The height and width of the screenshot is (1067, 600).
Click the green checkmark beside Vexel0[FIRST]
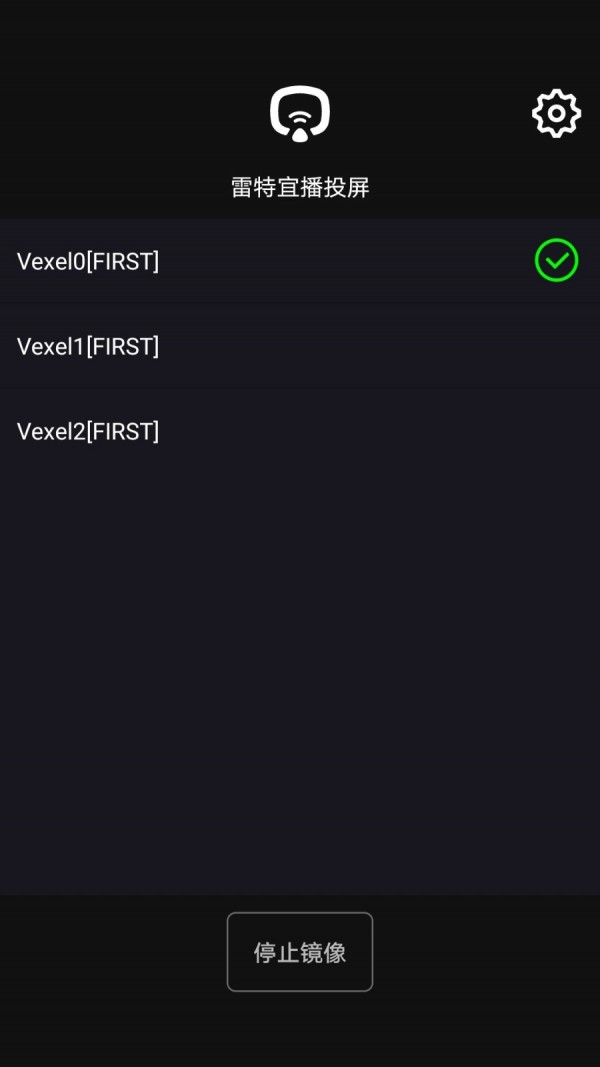click(556, 261)
